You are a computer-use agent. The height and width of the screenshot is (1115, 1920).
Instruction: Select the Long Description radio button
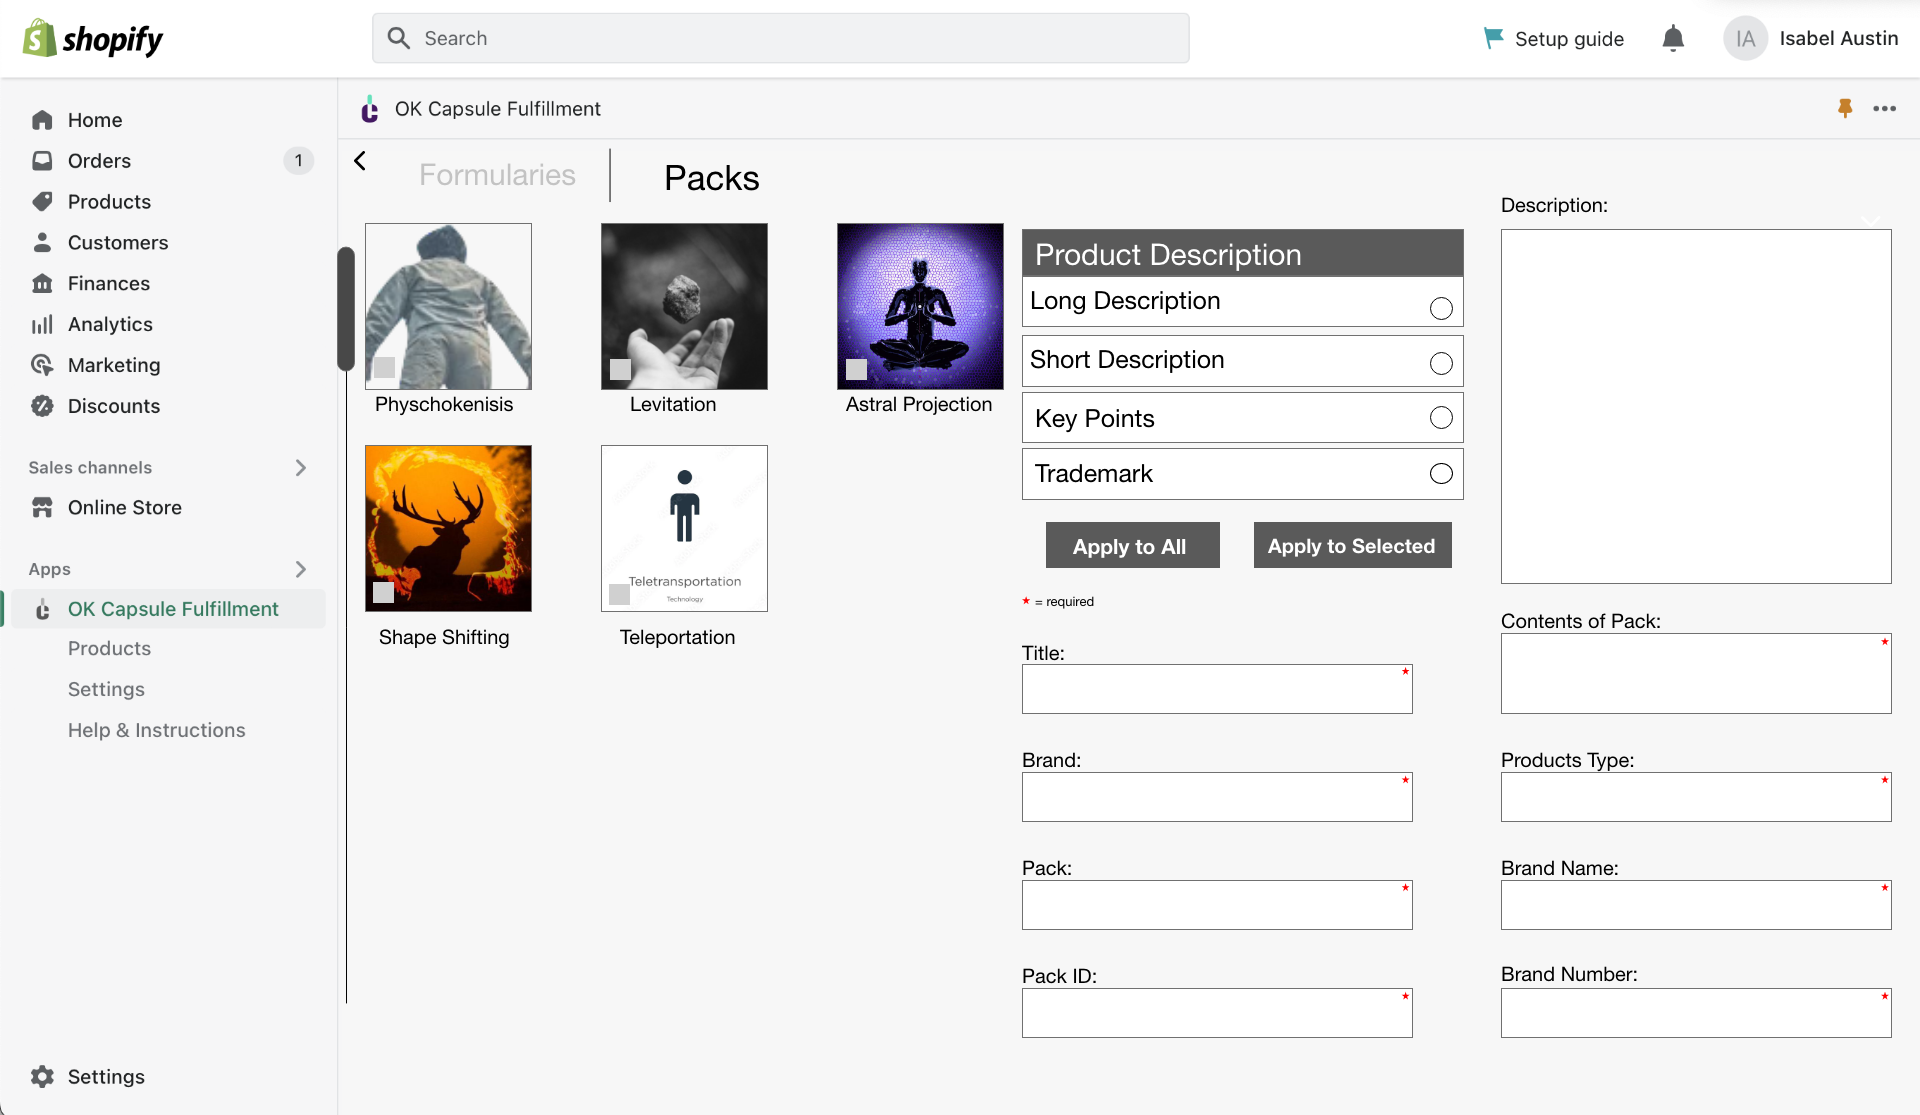click(1440, 308)
